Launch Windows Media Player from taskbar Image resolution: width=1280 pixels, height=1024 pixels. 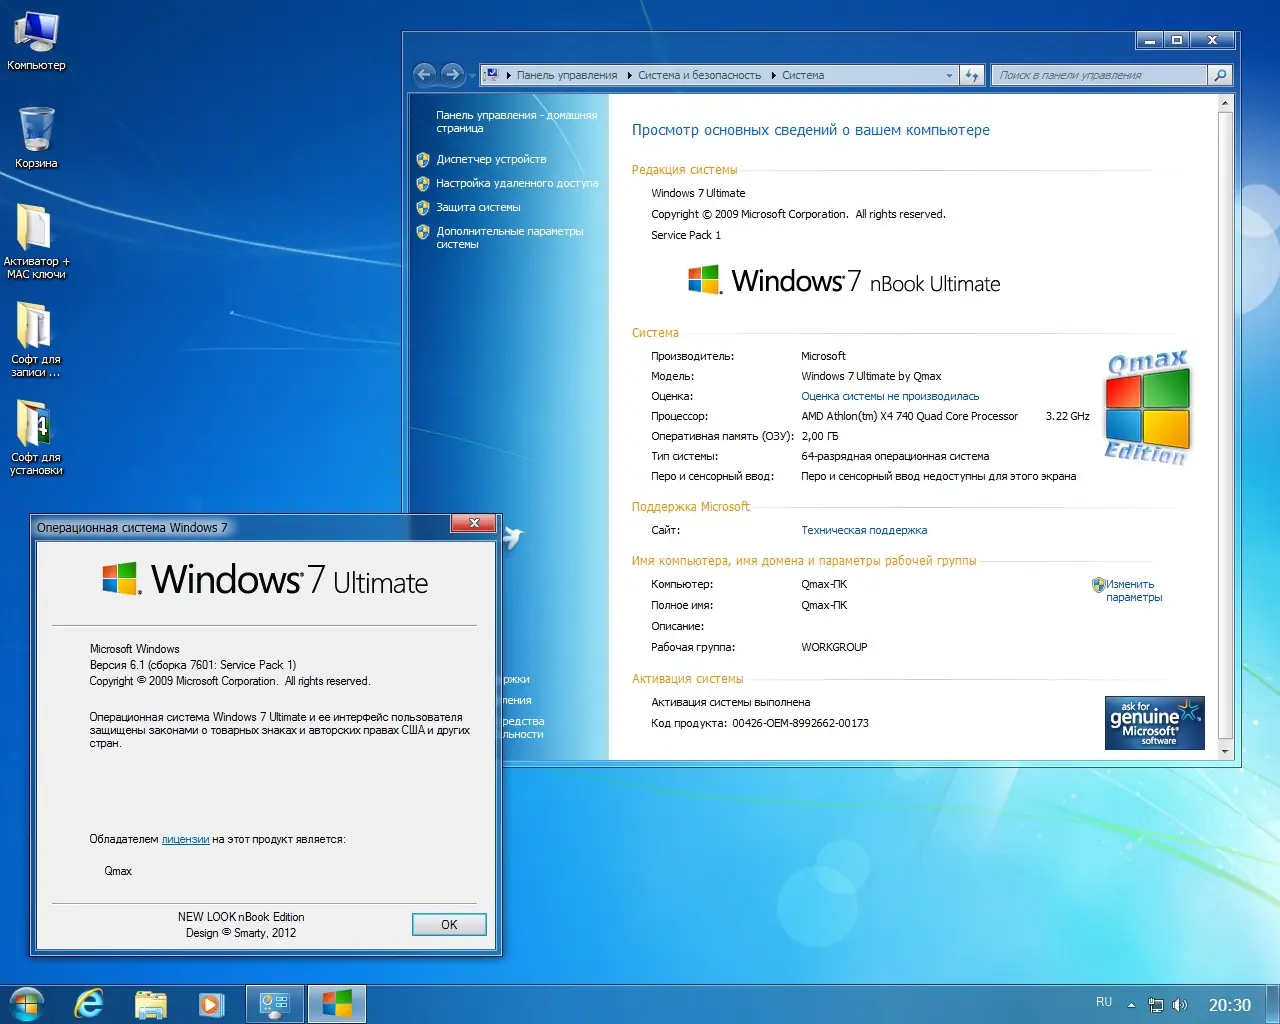point(211,1004)
